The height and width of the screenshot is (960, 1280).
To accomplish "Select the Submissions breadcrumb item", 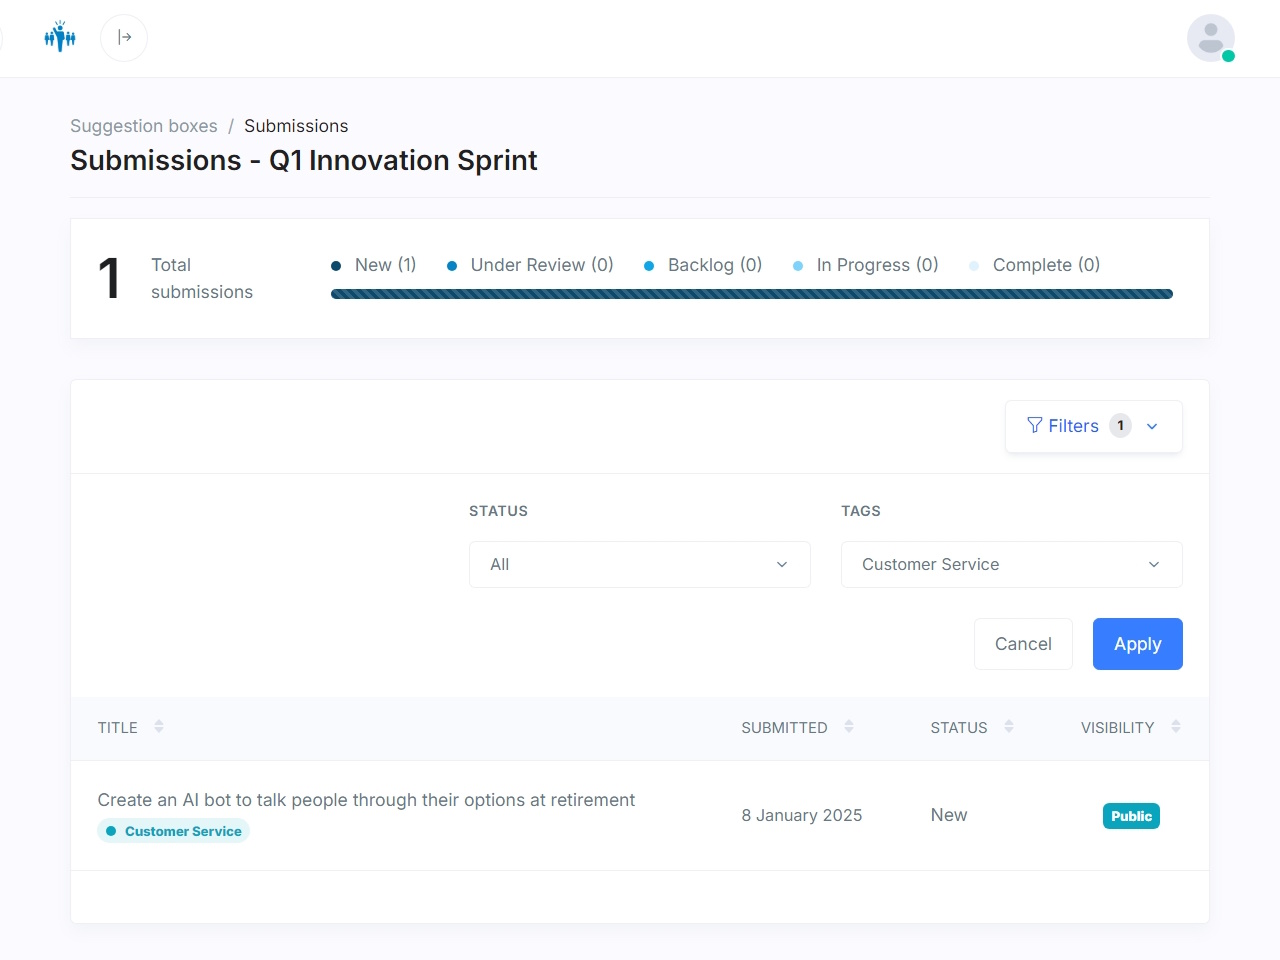I will click(296, 126).
